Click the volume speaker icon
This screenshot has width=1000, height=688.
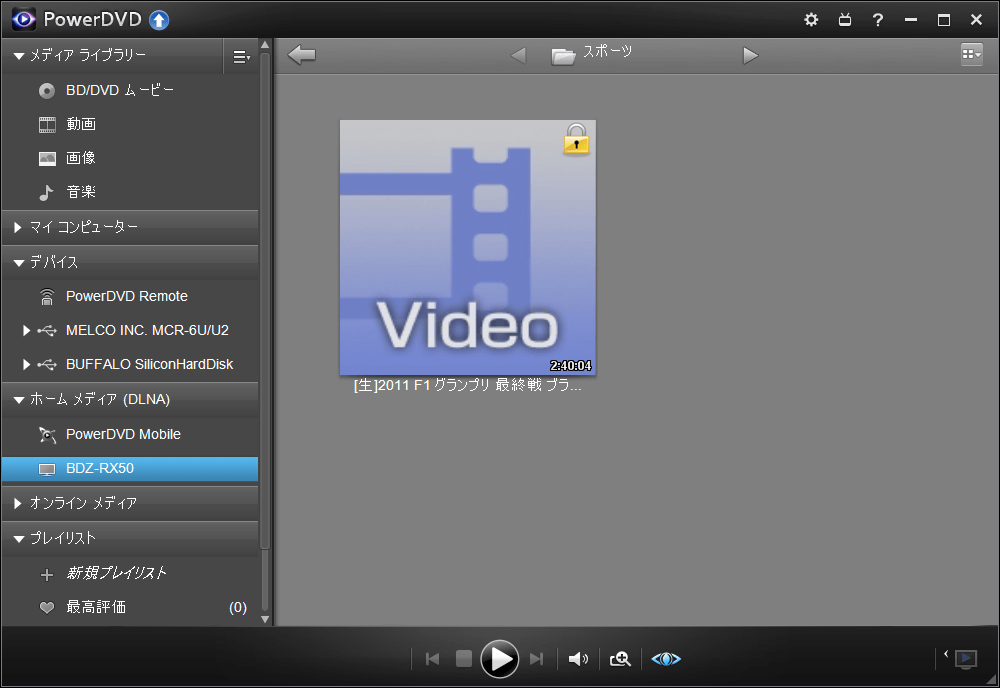click(x=578, y=659)
